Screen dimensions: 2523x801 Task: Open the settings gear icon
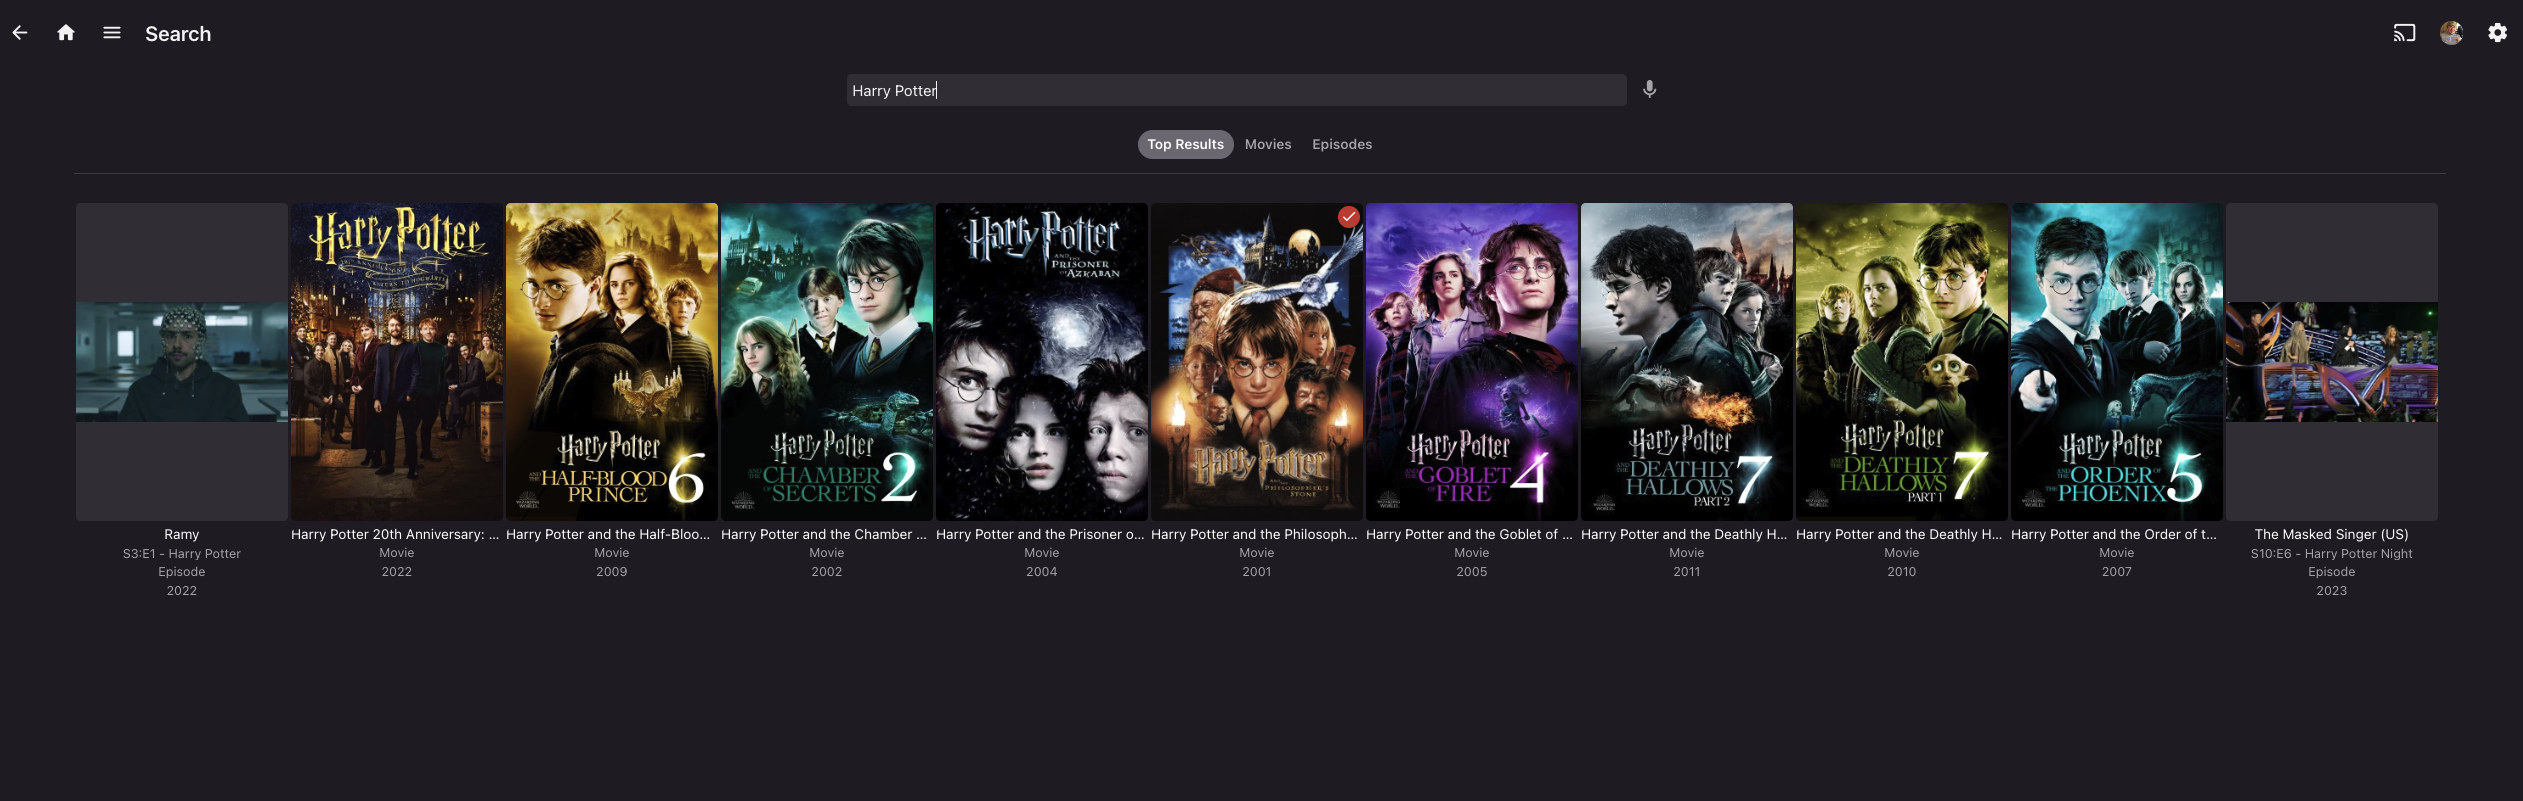click(x=2497, y=33)
